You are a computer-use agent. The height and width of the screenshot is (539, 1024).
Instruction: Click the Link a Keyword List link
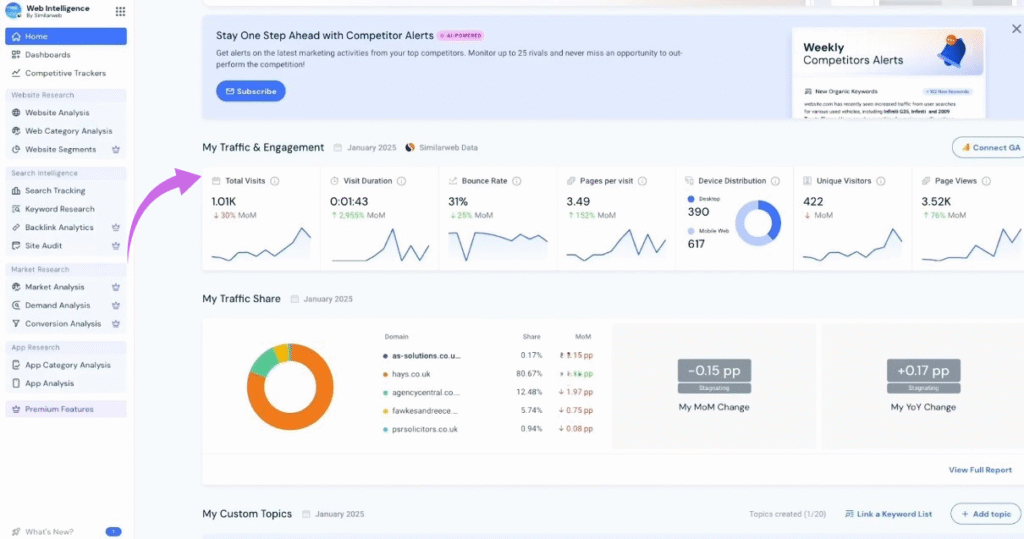[888, 514]
